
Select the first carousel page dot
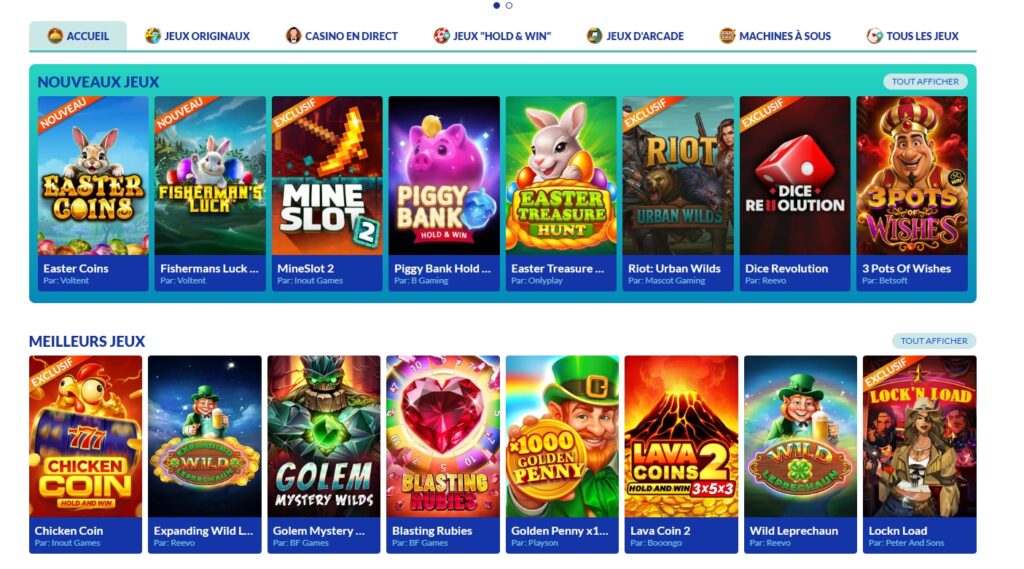pyautogui.click(x=496, y=5)
